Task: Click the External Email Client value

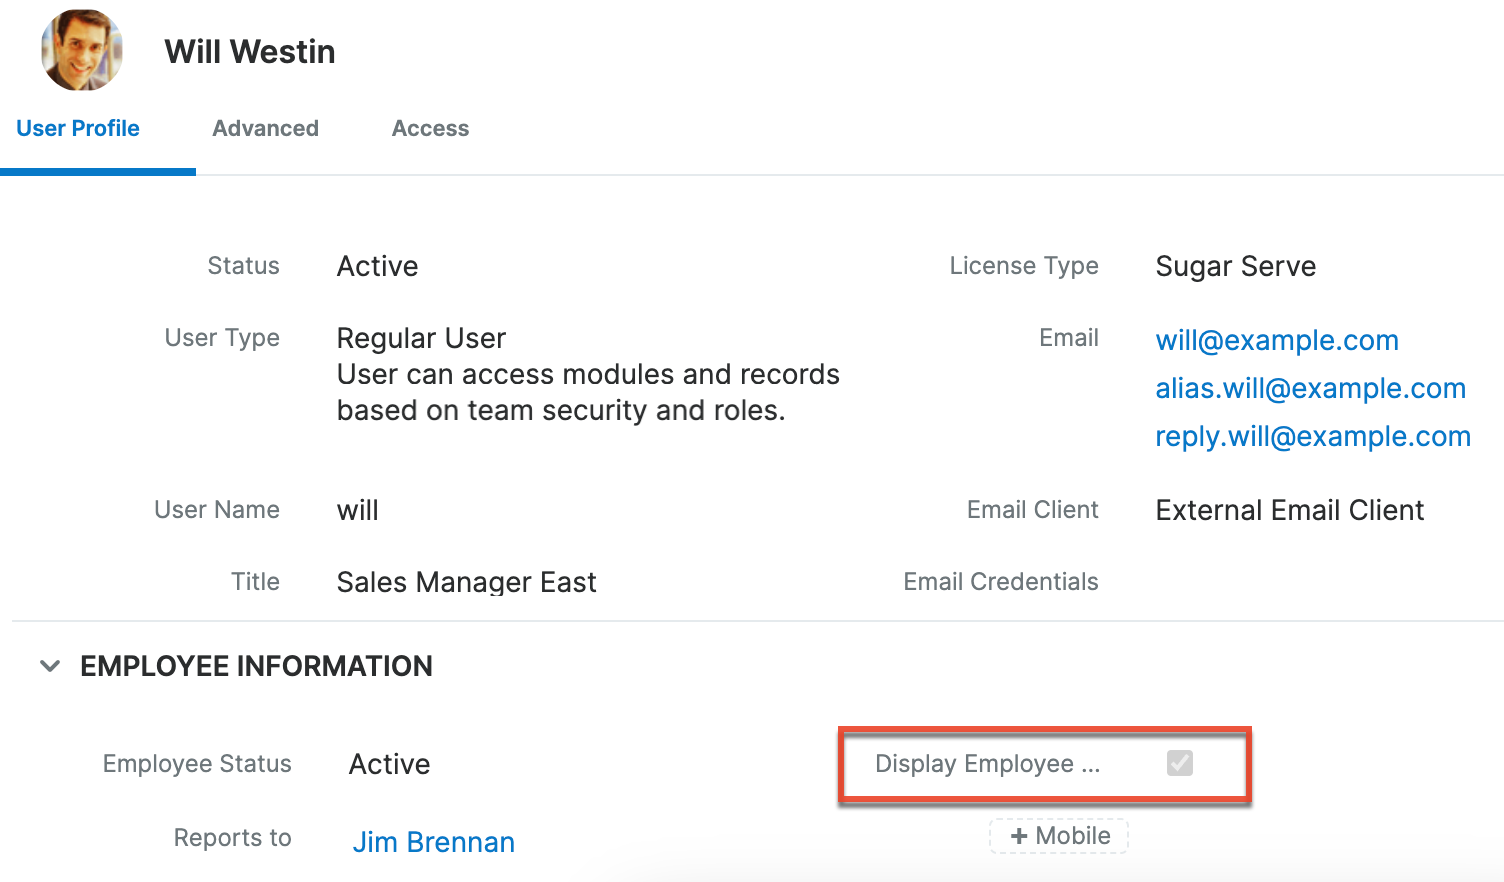Action: [1289, 510]
